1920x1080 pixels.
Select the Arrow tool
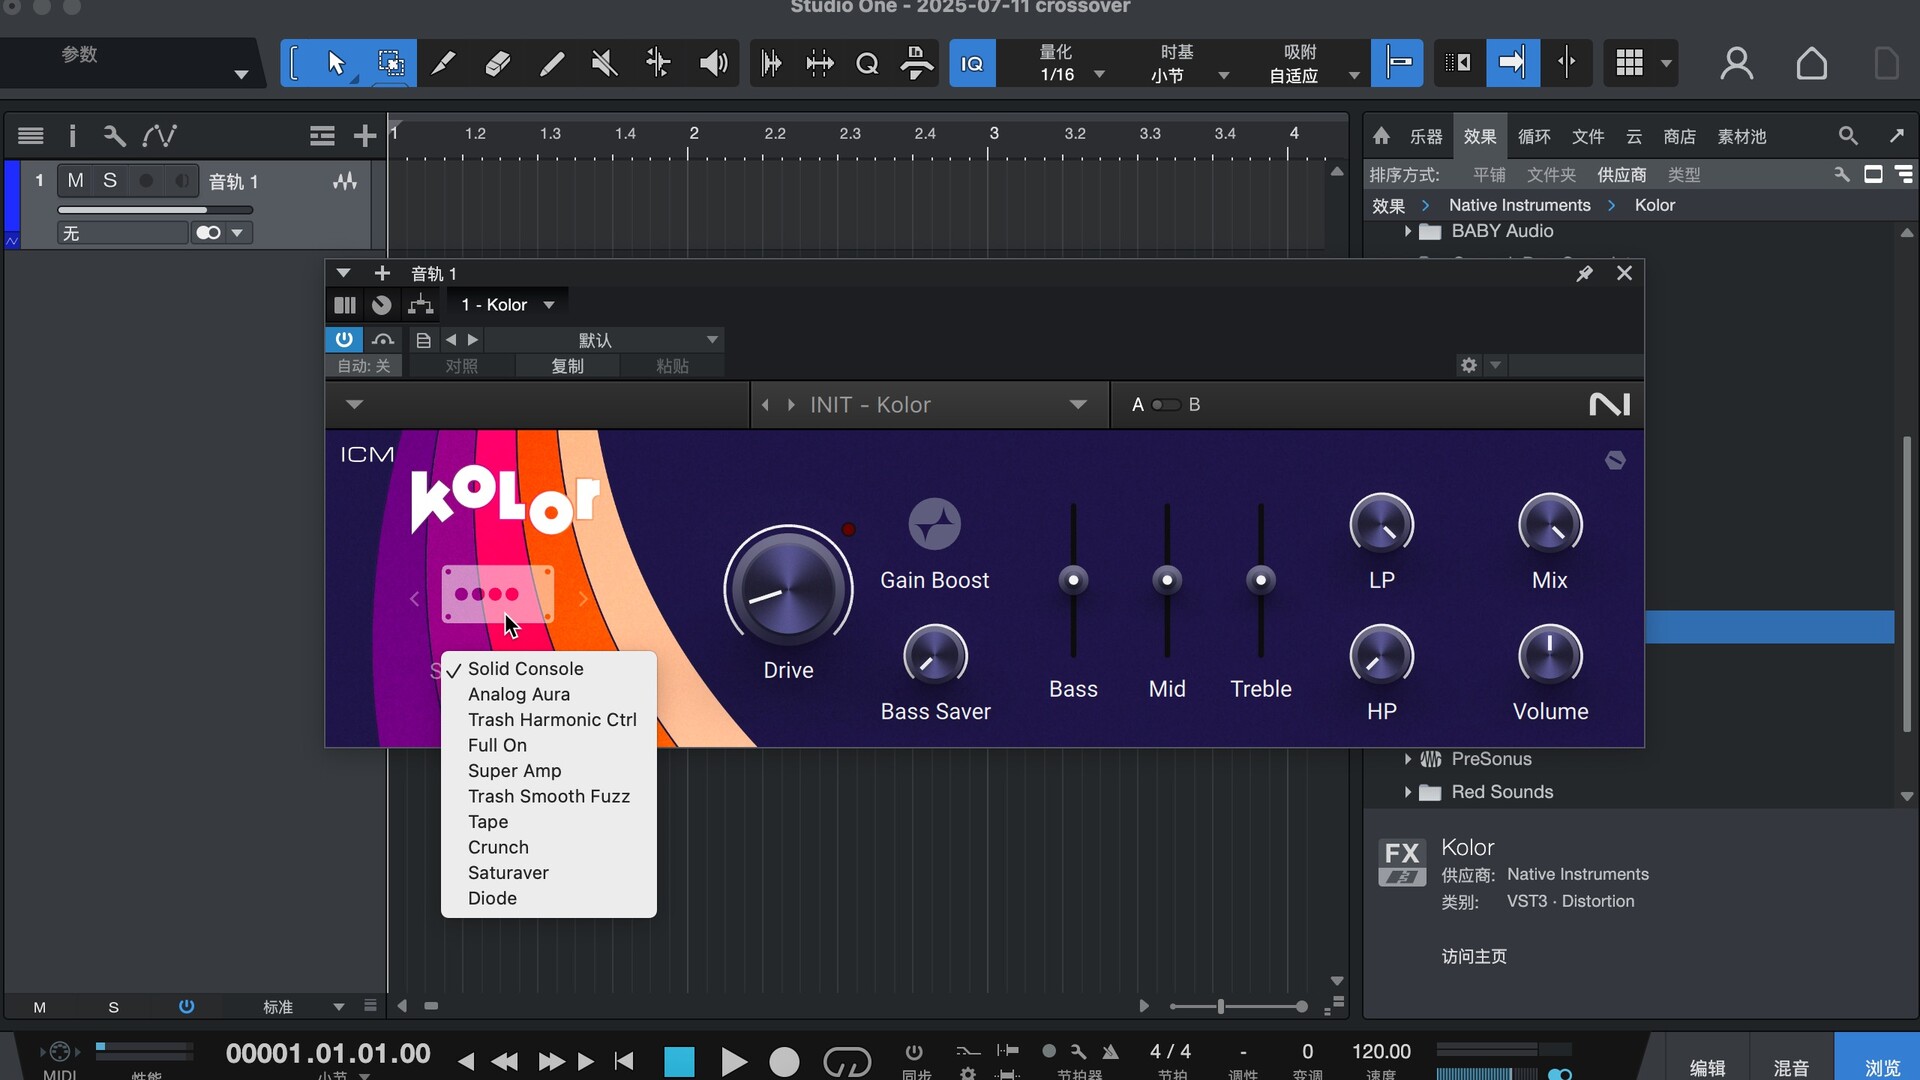(336, 64)
